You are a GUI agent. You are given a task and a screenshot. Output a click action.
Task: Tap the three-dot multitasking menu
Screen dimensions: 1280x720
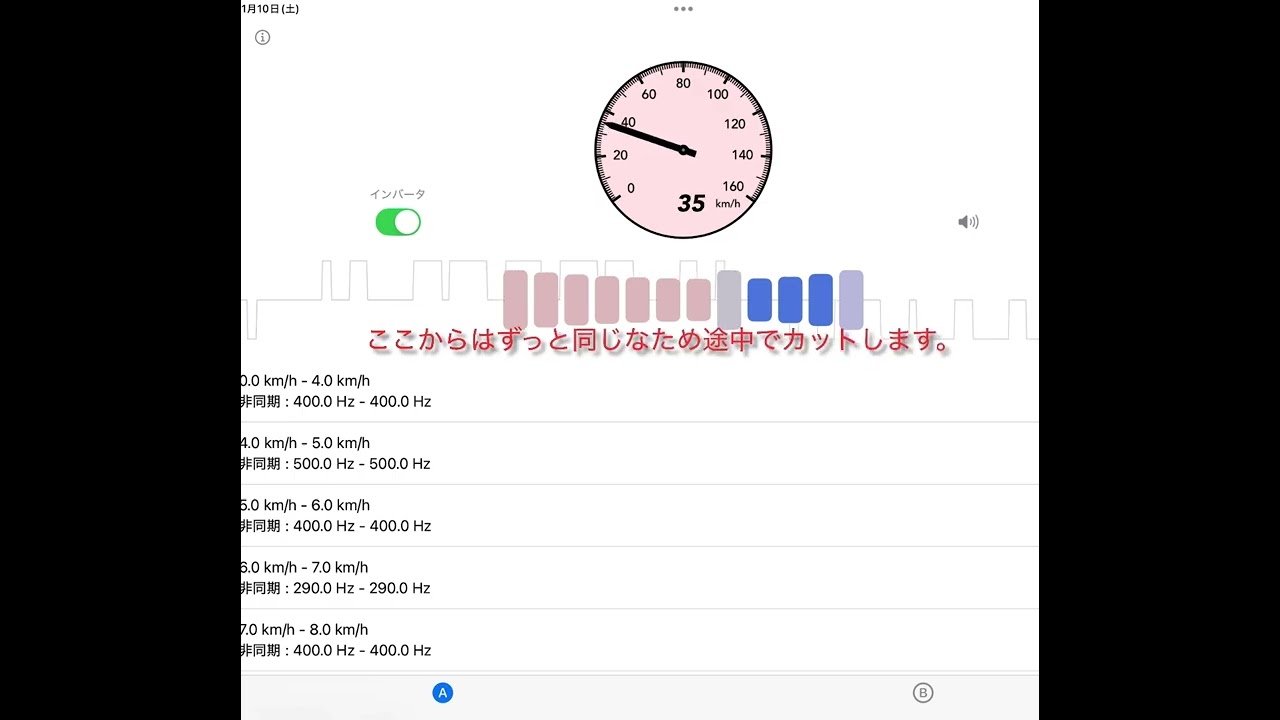click(683, 9)
